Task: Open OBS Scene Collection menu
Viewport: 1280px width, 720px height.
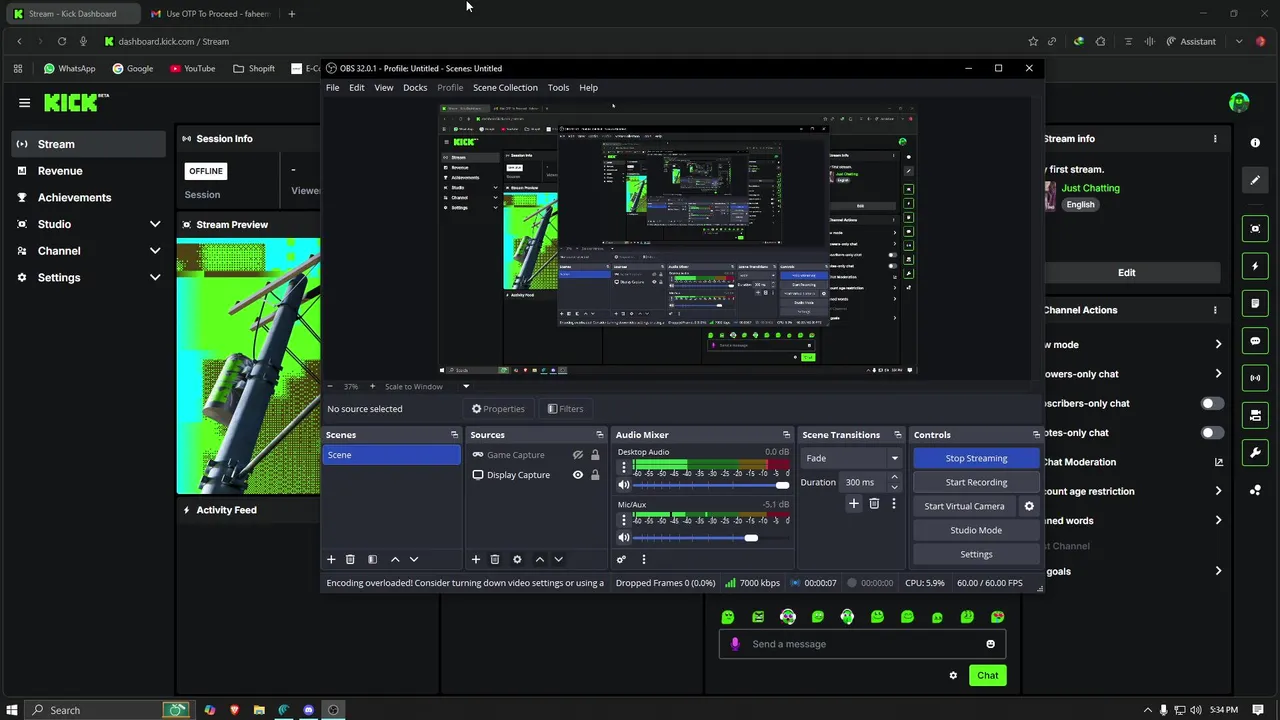Action: [505, 88]
